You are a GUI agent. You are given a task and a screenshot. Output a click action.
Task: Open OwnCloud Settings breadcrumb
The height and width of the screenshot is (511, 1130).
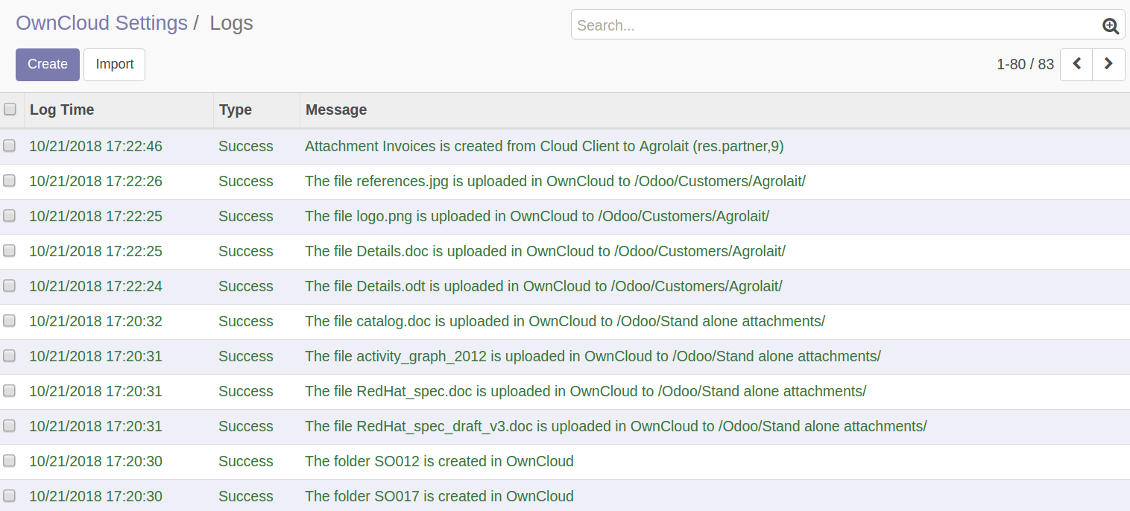[101, 23]
